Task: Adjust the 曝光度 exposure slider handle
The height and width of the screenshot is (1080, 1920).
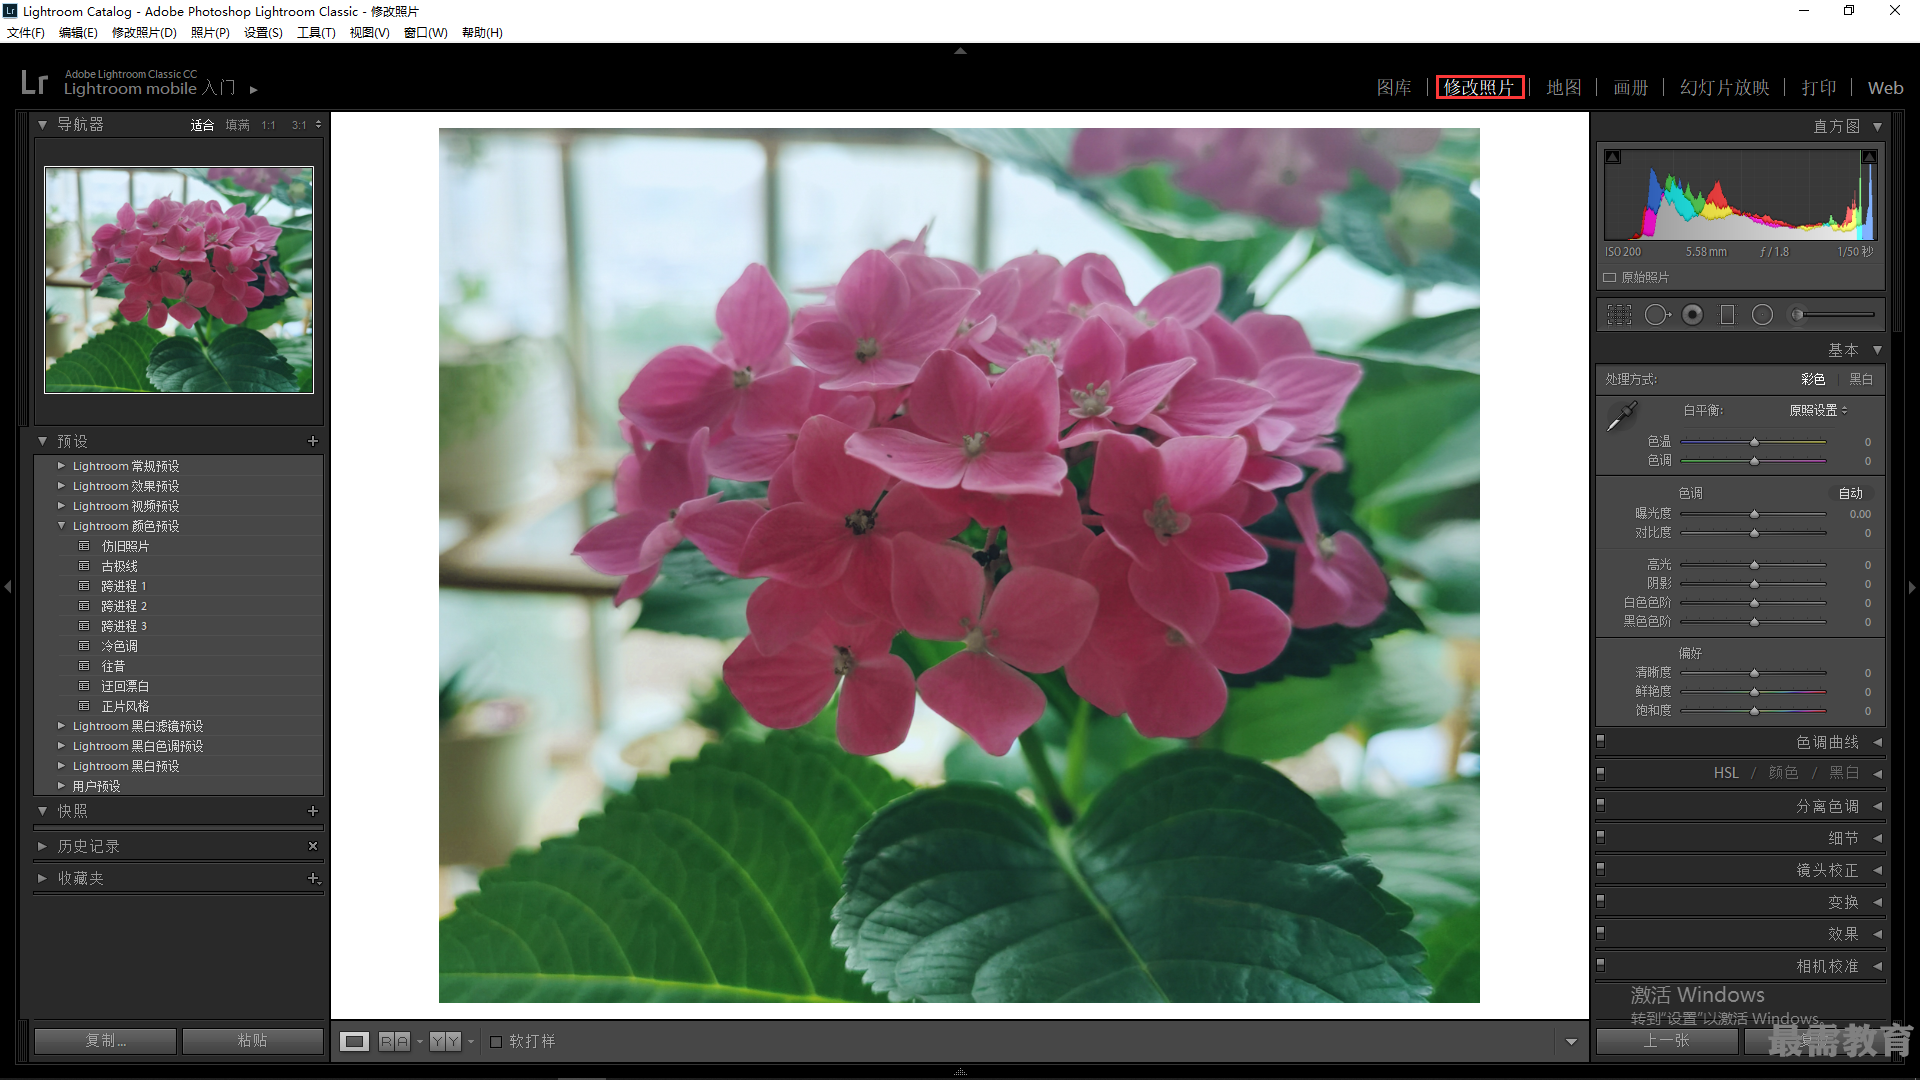Action: [x=1754, y=514]
